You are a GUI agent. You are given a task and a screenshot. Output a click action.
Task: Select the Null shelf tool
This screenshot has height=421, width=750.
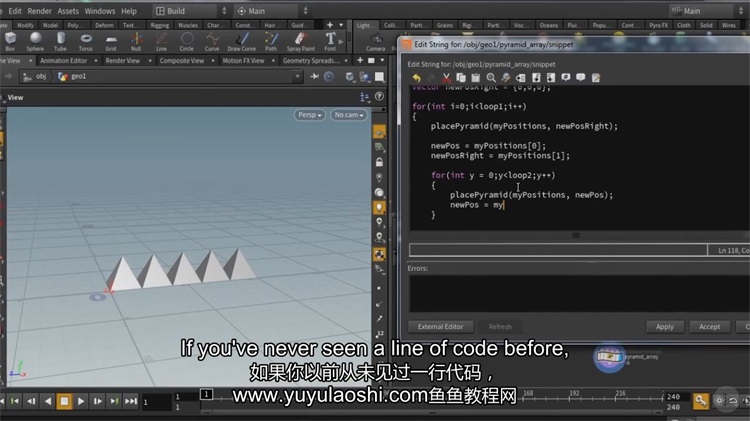click(136, 41)
